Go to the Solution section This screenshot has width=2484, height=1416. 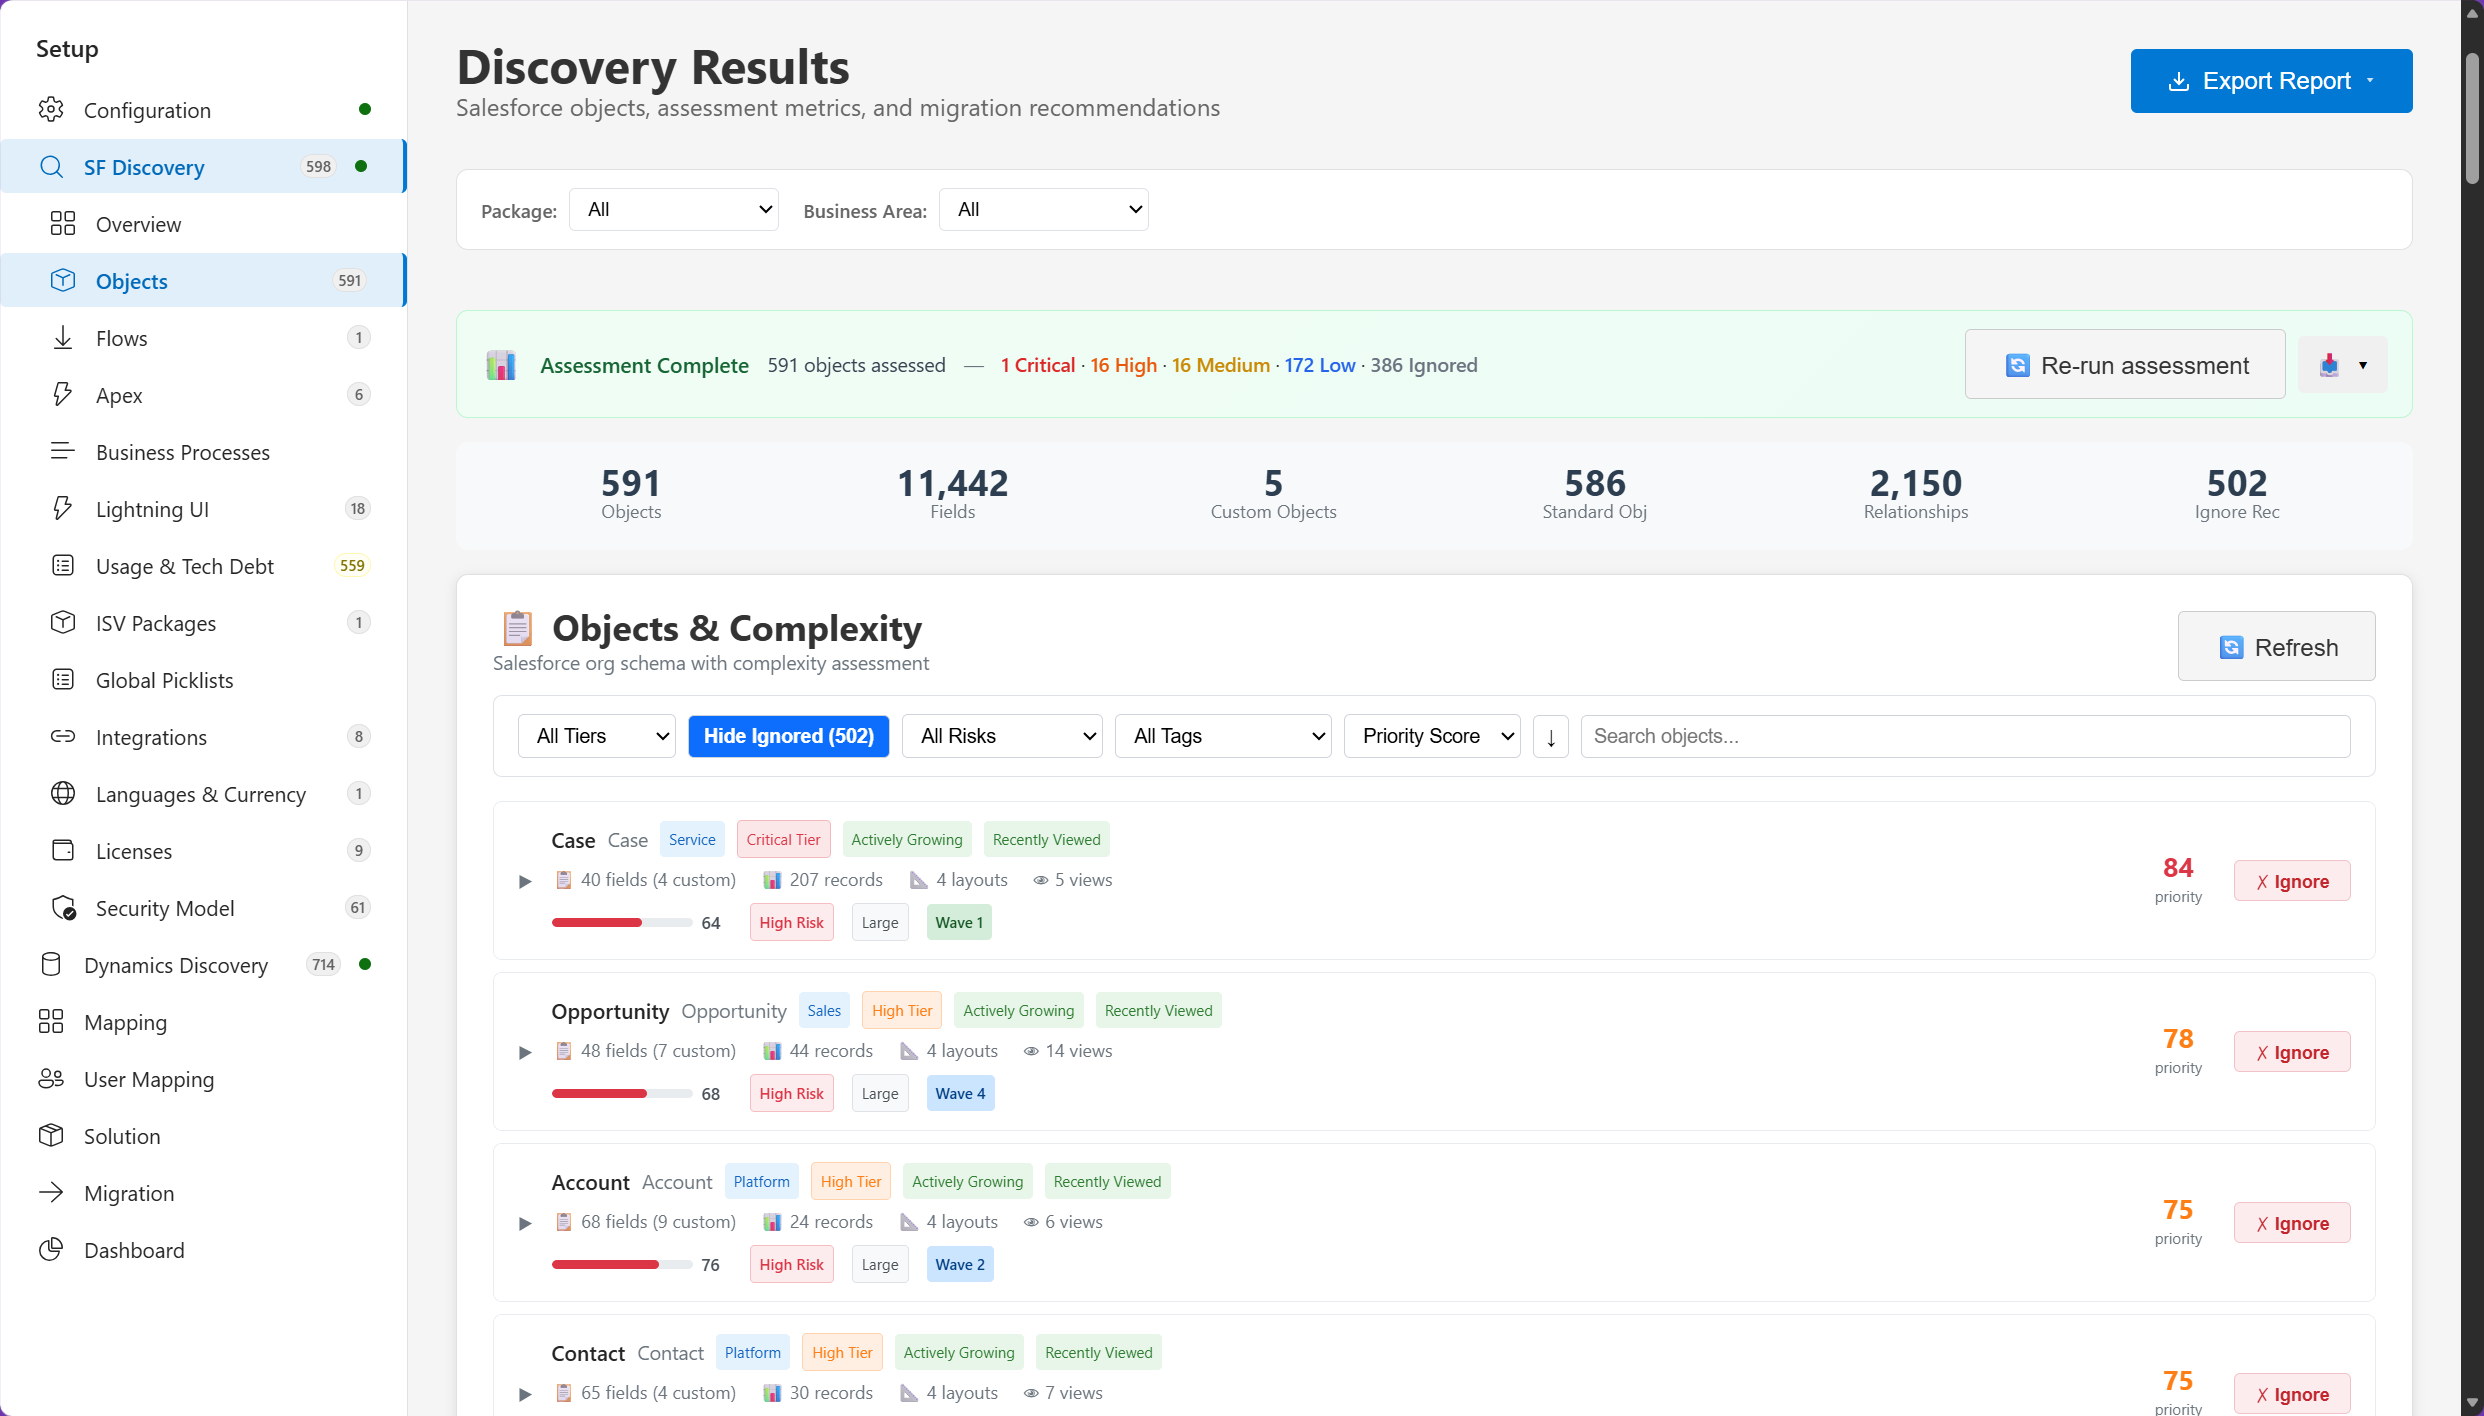[x=203, y=1136]
